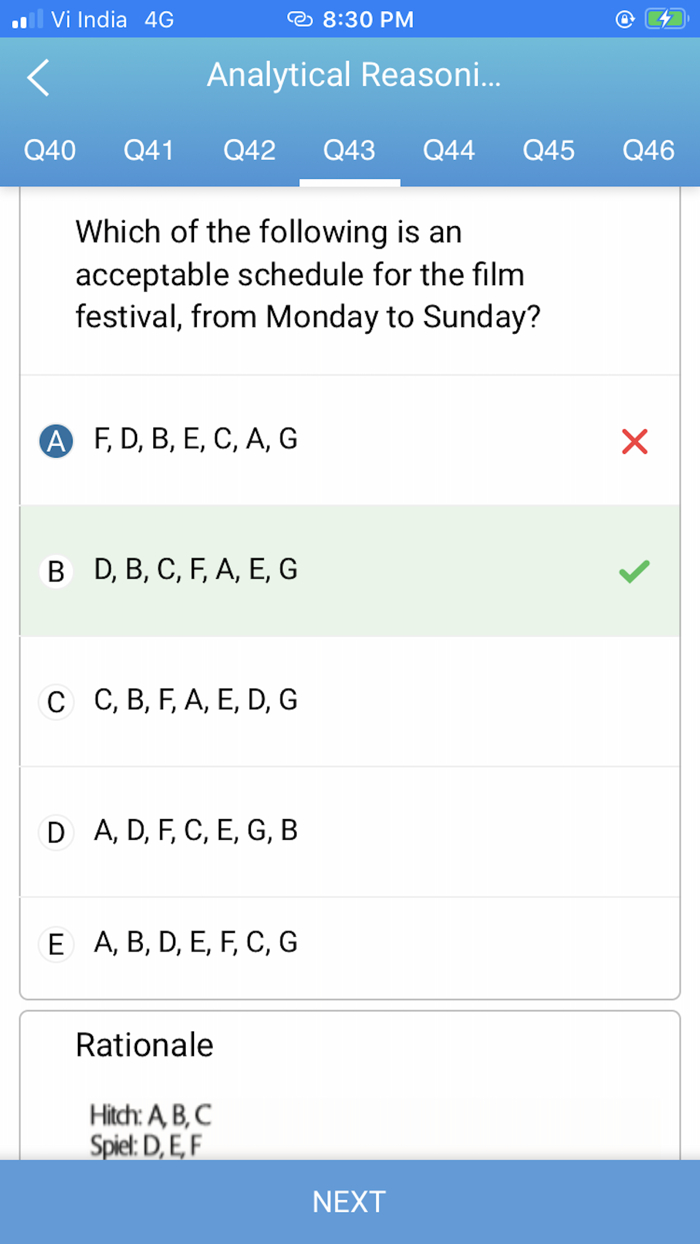
Task: Select the currently active Q43 tab
Action: point(349,151)
